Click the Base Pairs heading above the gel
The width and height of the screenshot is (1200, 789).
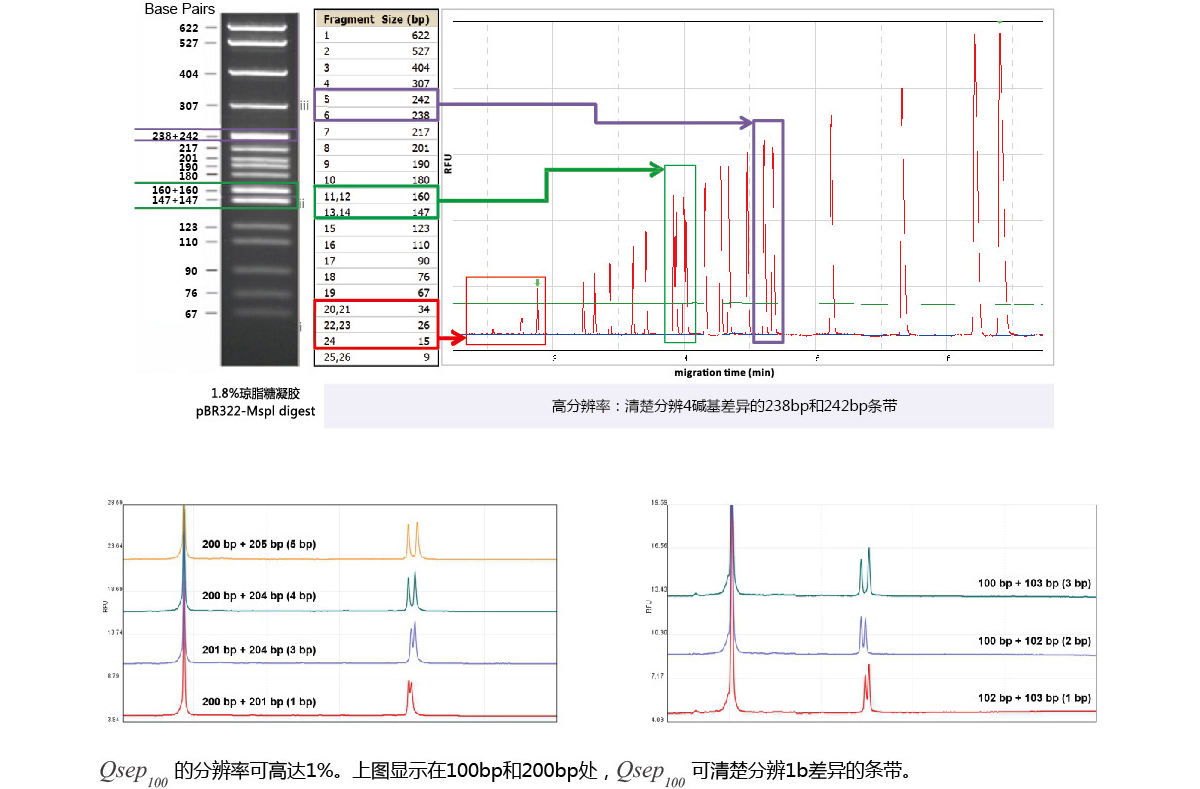[x=179, y=9]
